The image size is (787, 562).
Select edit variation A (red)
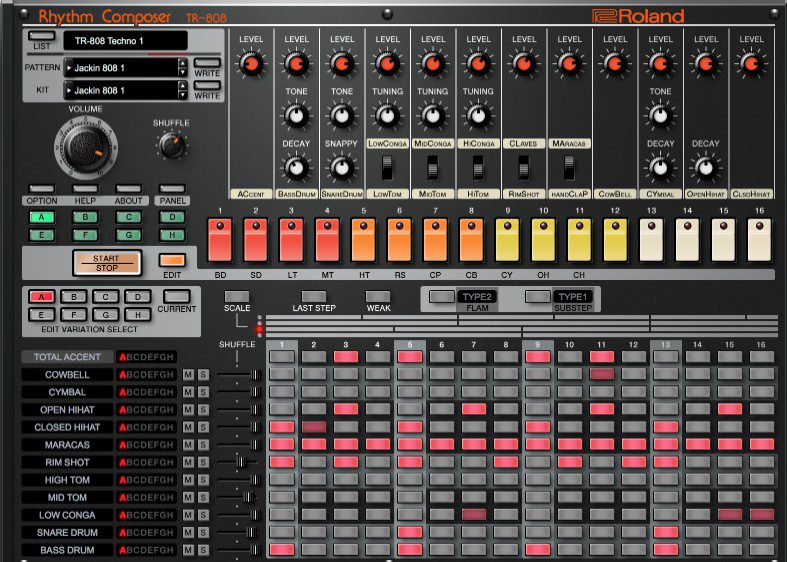tap(42, 297)
